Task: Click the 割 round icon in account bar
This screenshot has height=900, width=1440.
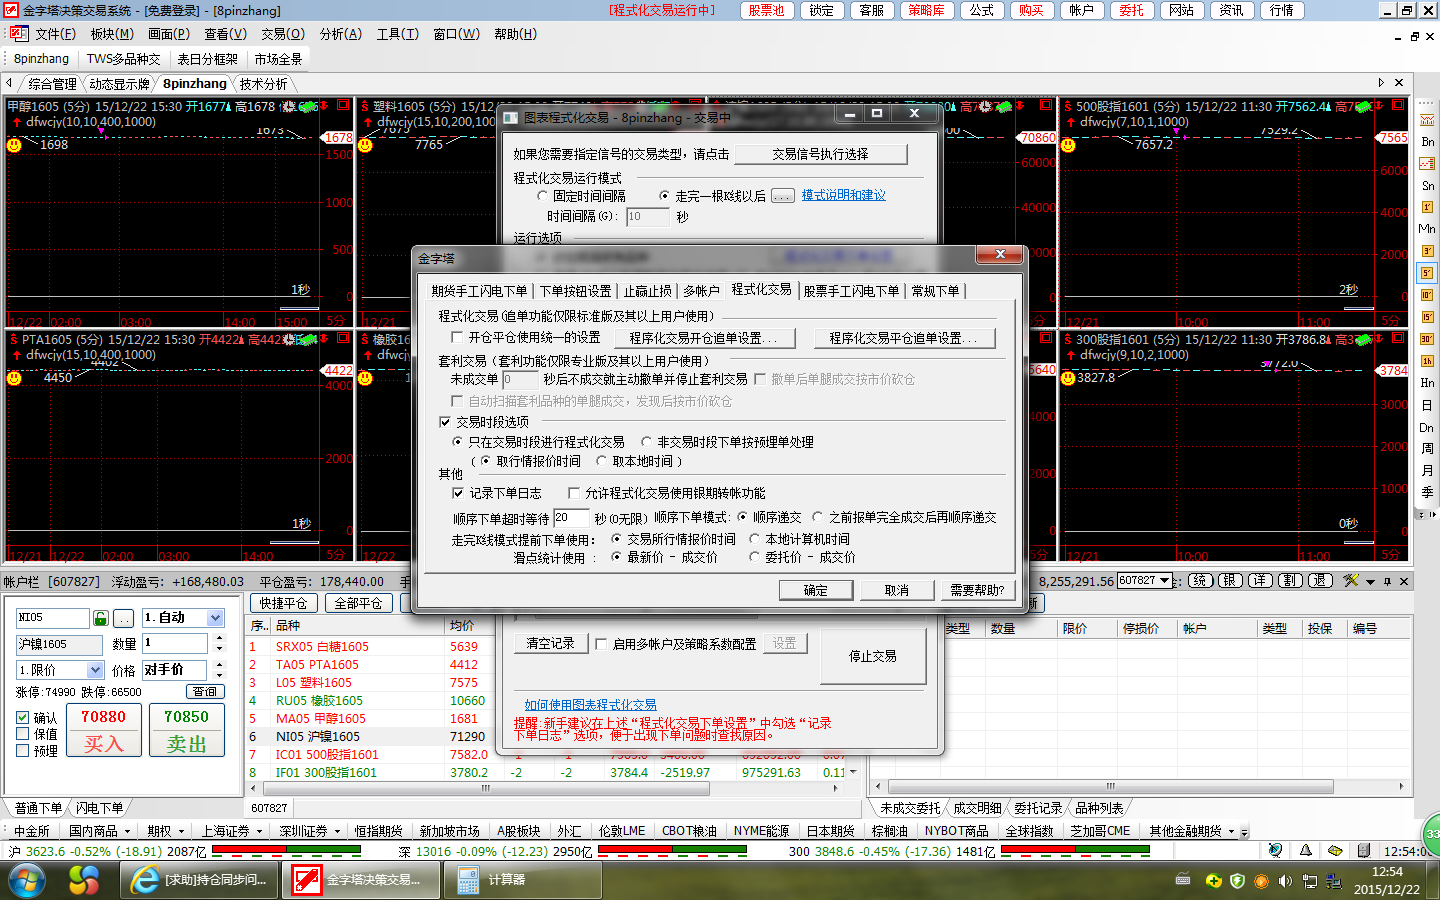Action: pos(1290,581)
